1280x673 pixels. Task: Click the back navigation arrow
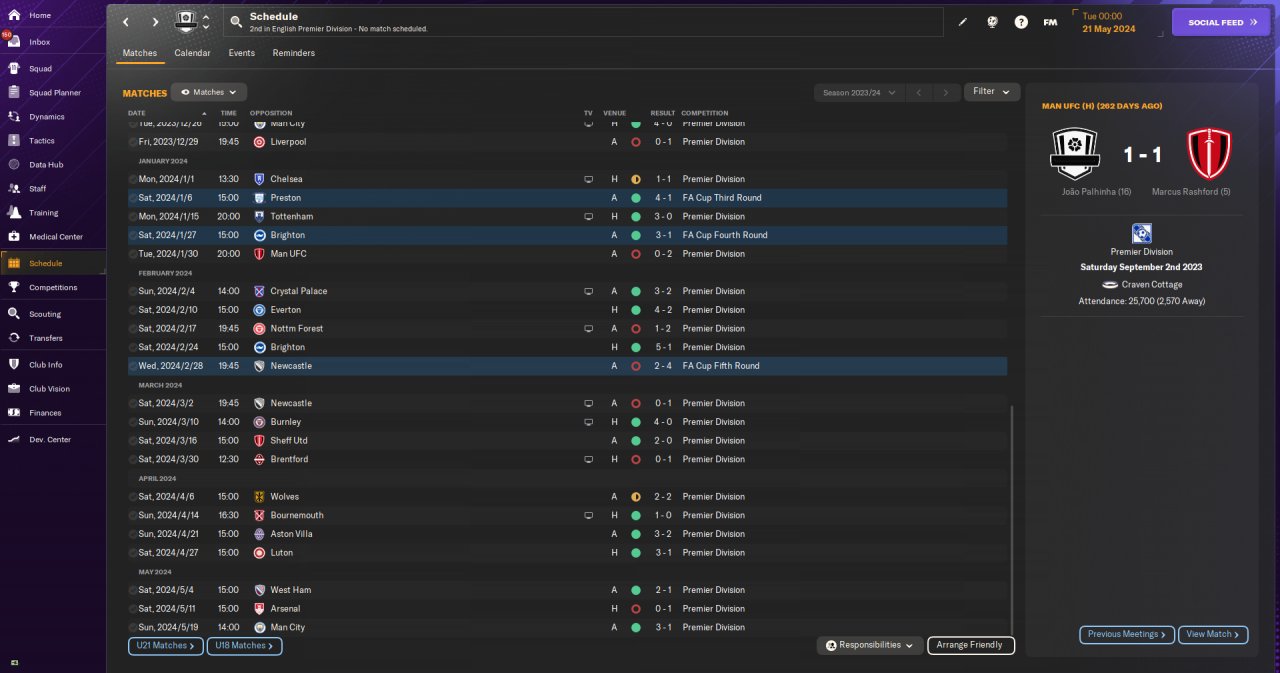point(125,21)
